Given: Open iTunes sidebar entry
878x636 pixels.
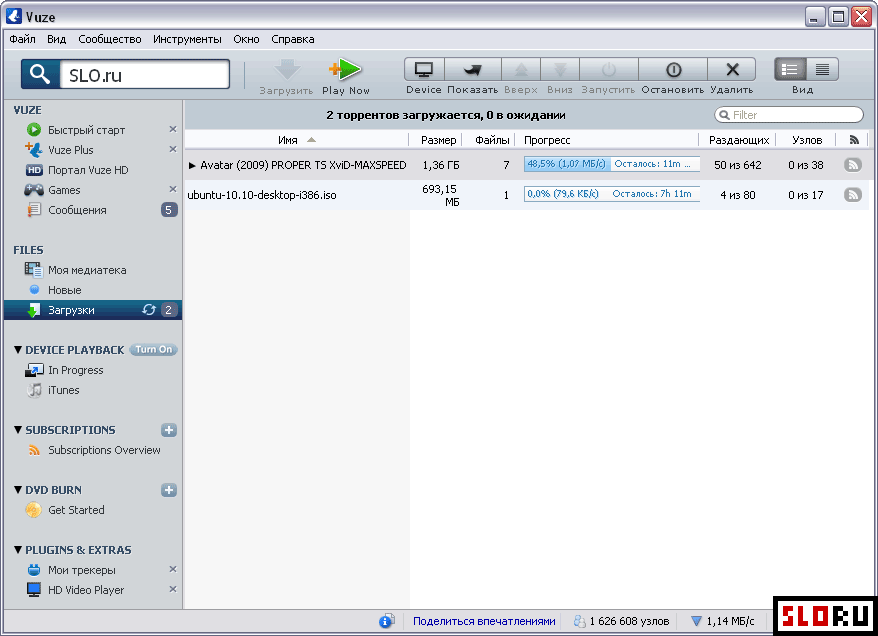Looking at the screenshot, I should click(63, 390).
